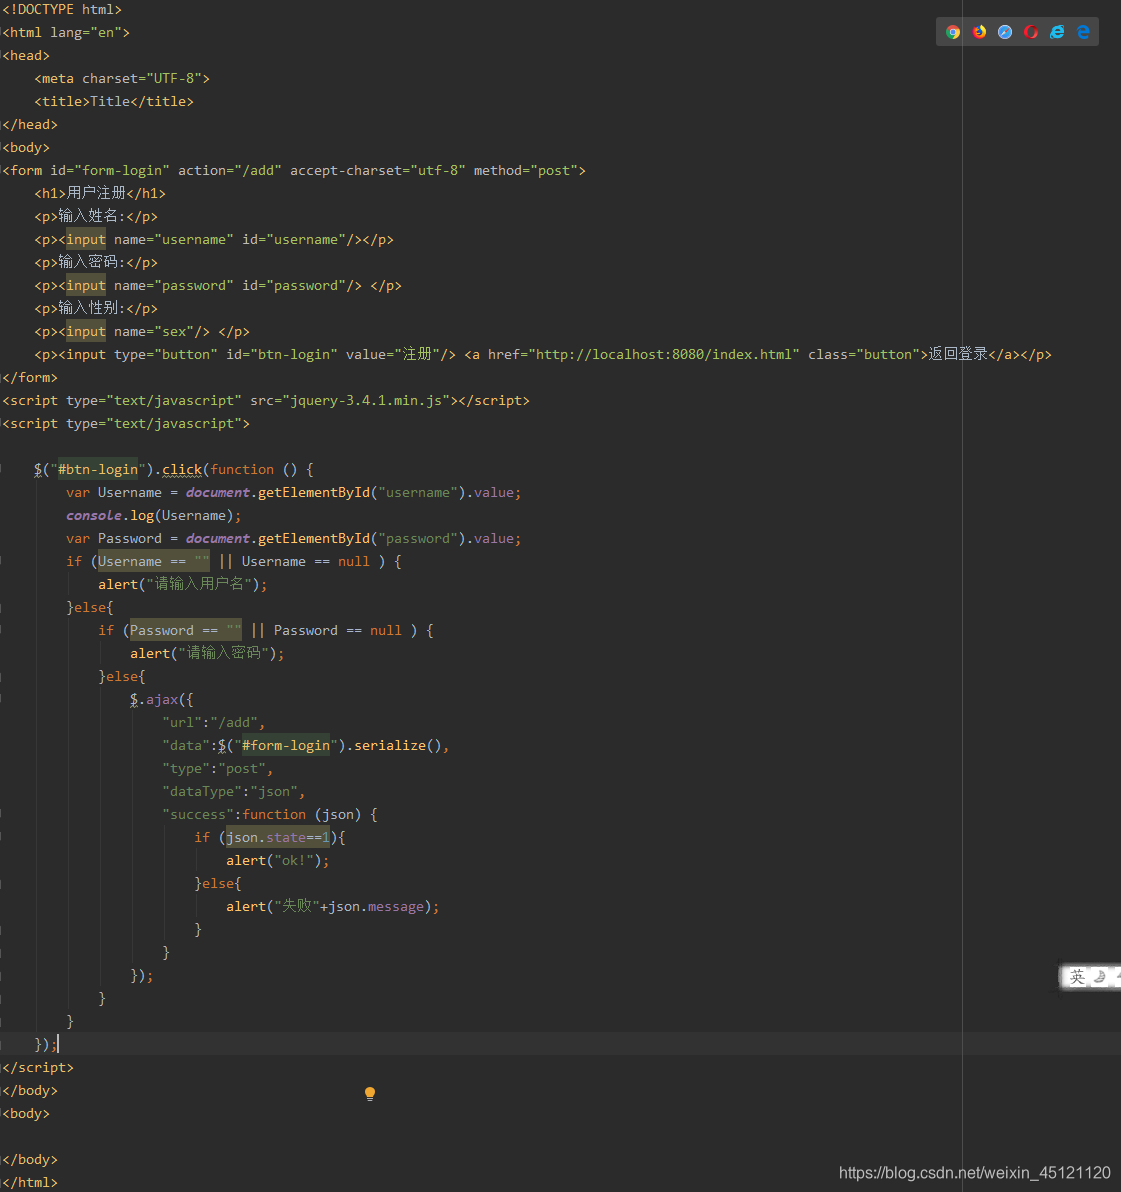1121x1192 pixels.
Task: Click the 返回登录 anchor text
Action: click(x=958, y=353)
